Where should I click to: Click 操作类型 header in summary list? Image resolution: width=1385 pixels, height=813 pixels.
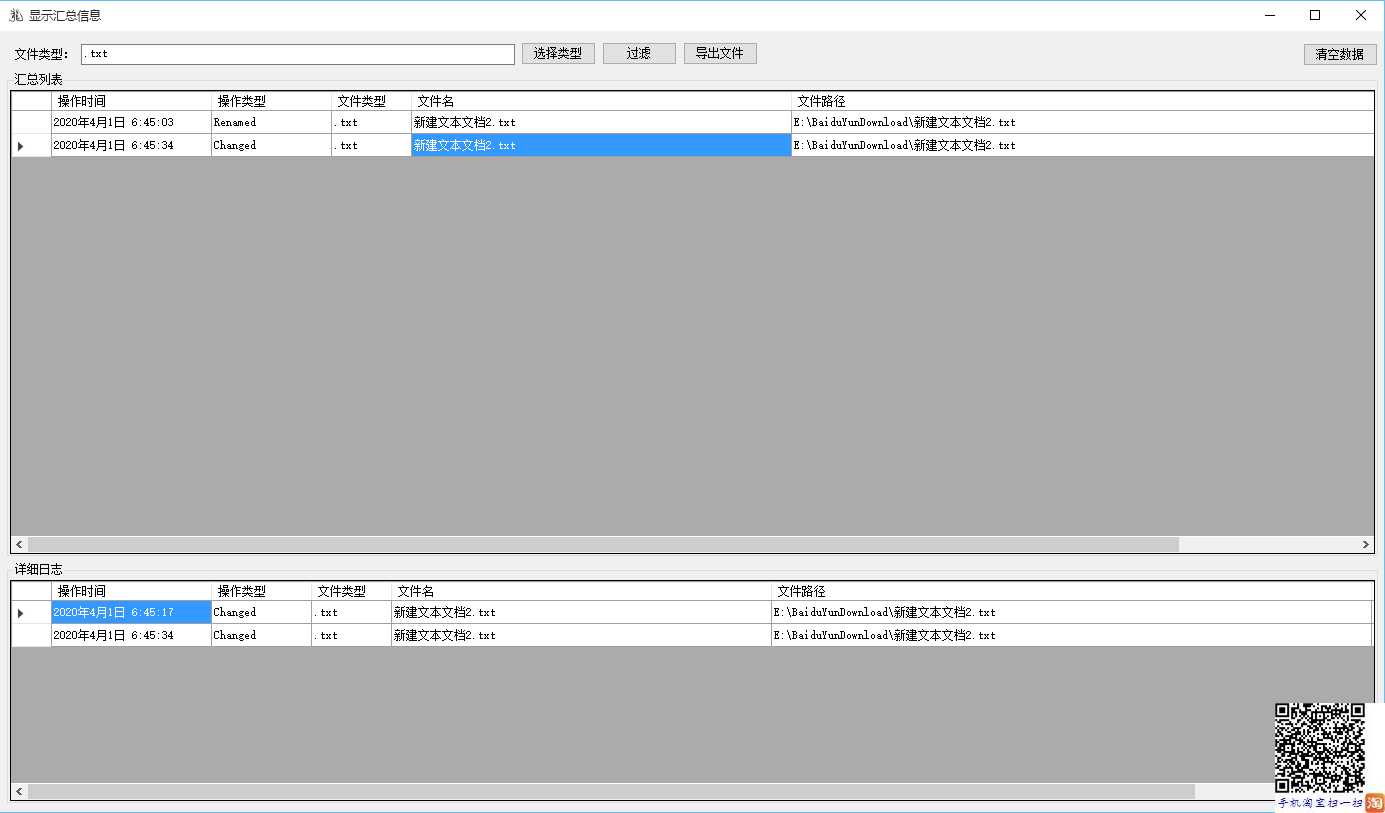tap(271, 101)
